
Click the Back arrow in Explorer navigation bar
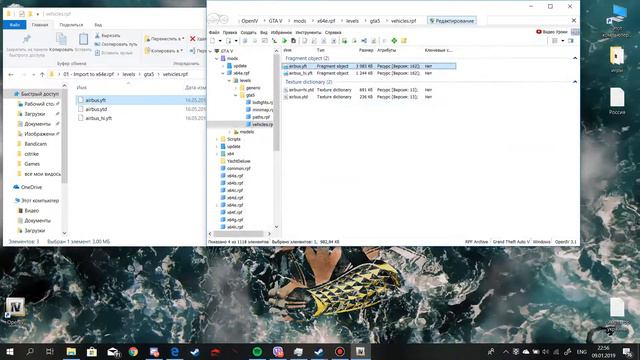[11, 74]
